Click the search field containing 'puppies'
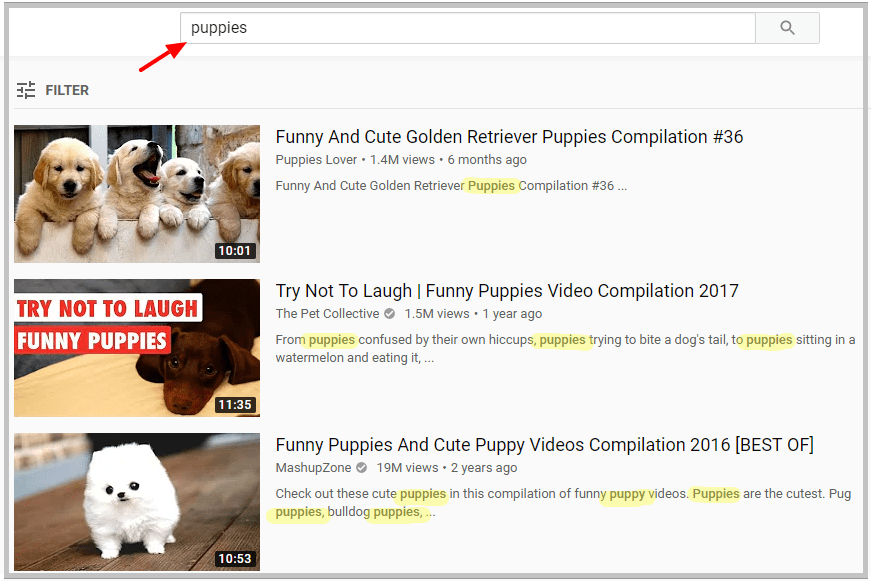The height and width of the screenshot is (581, 871). [x=468, y=28]
